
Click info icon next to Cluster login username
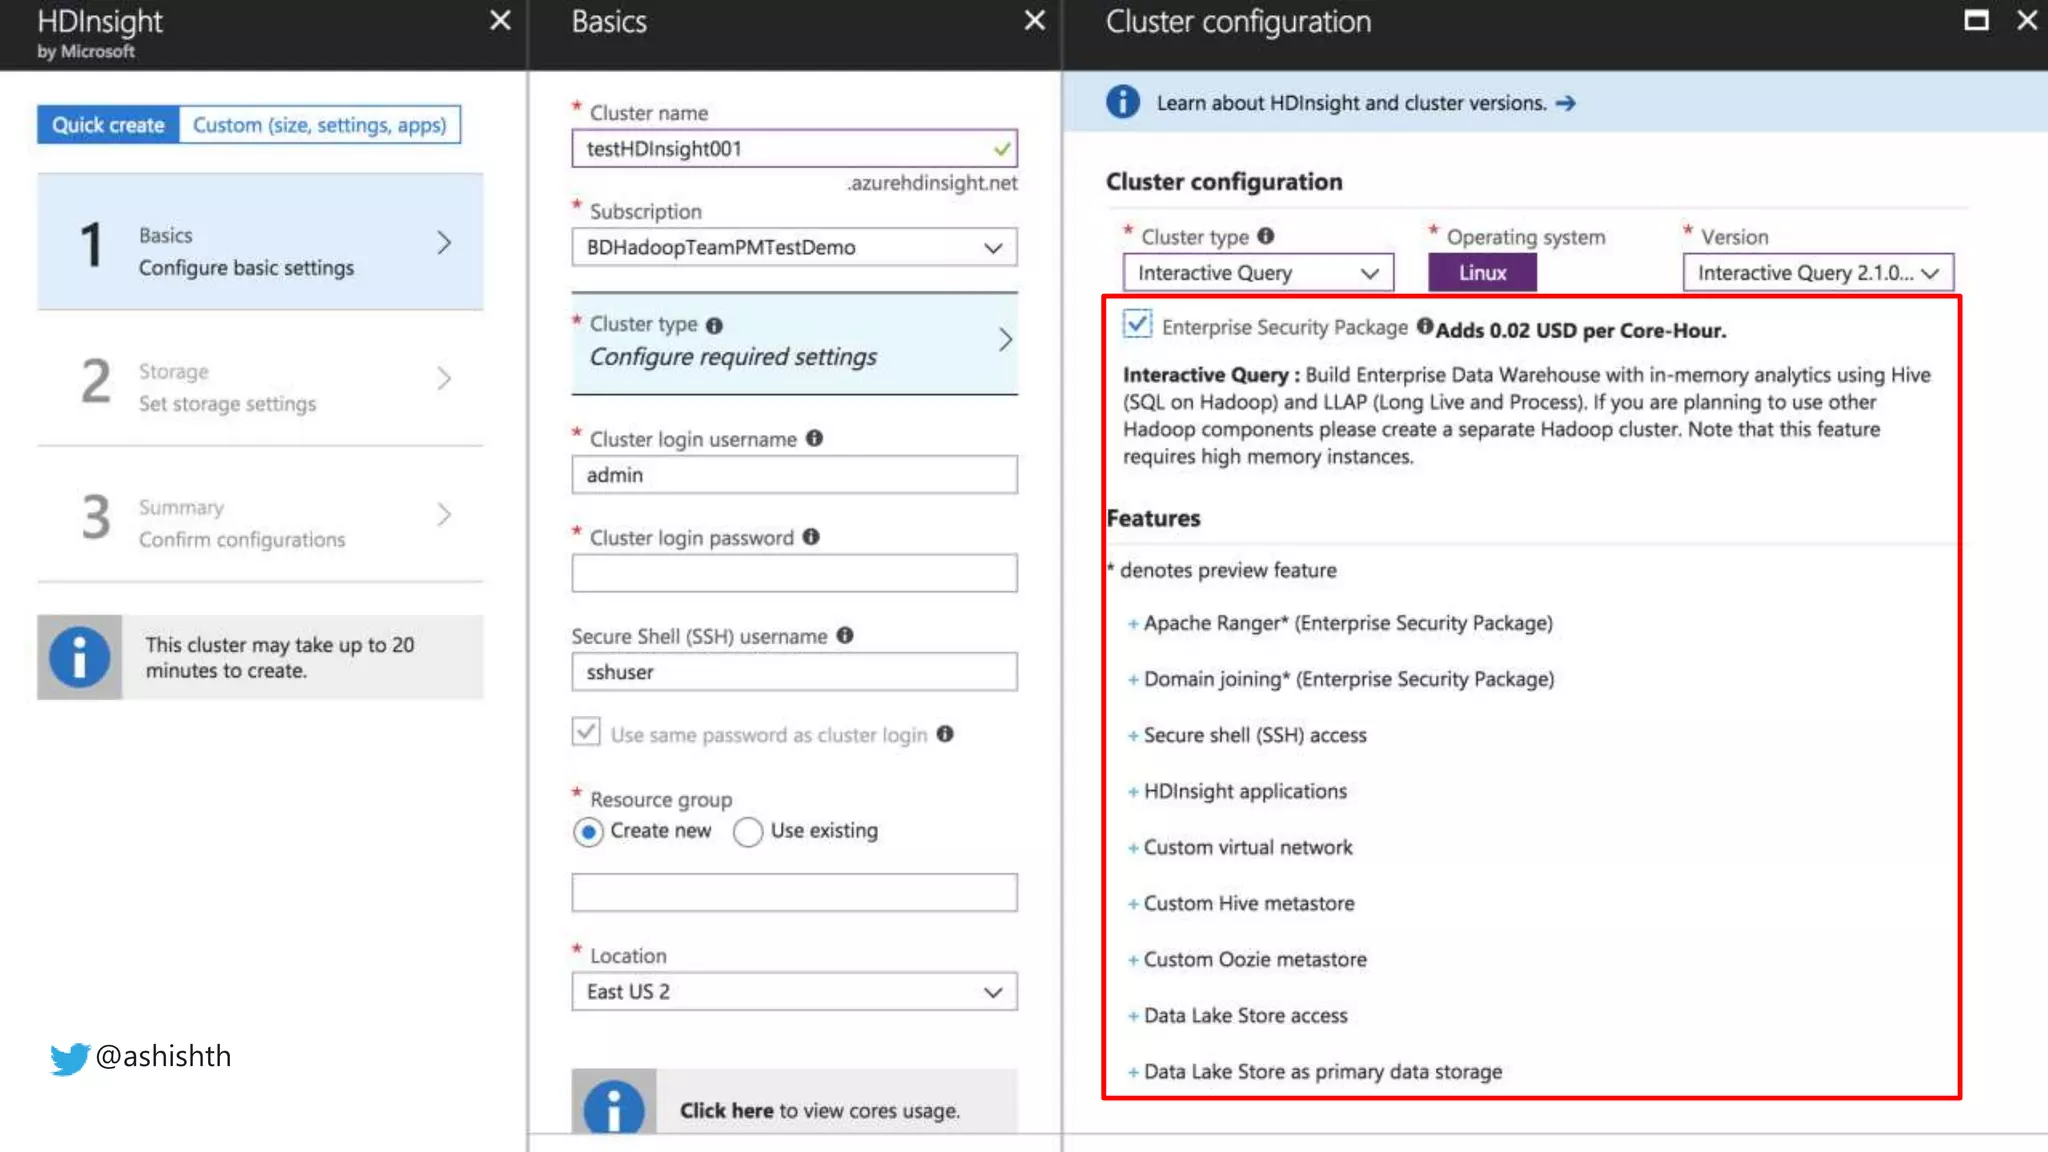(814, 438)
